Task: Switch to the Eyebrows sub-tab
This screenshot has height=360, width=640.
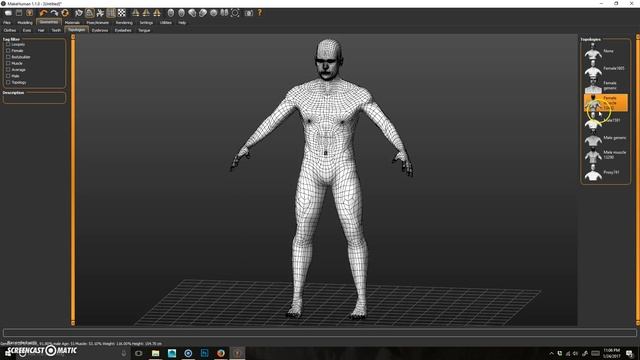Action: coord(100,30)
